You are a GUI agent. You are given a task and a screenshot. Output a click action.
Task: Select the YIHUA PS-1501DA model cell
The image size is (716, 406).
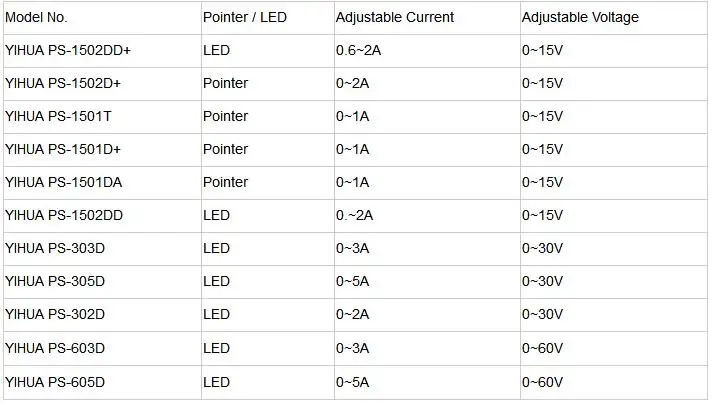click(x=102, y=183)
